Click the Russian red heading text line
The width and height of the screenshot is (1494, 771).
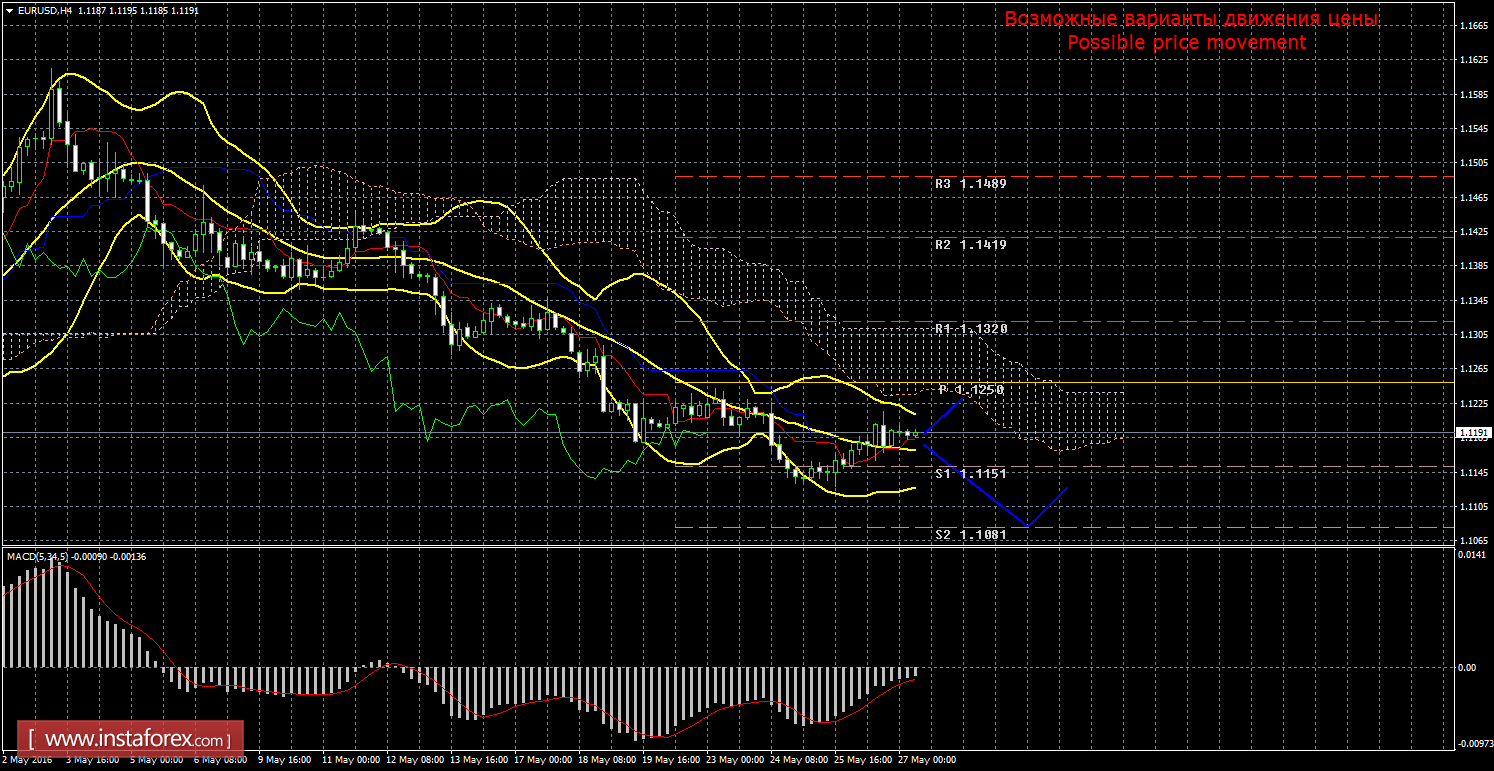[x=1191, y=20]
